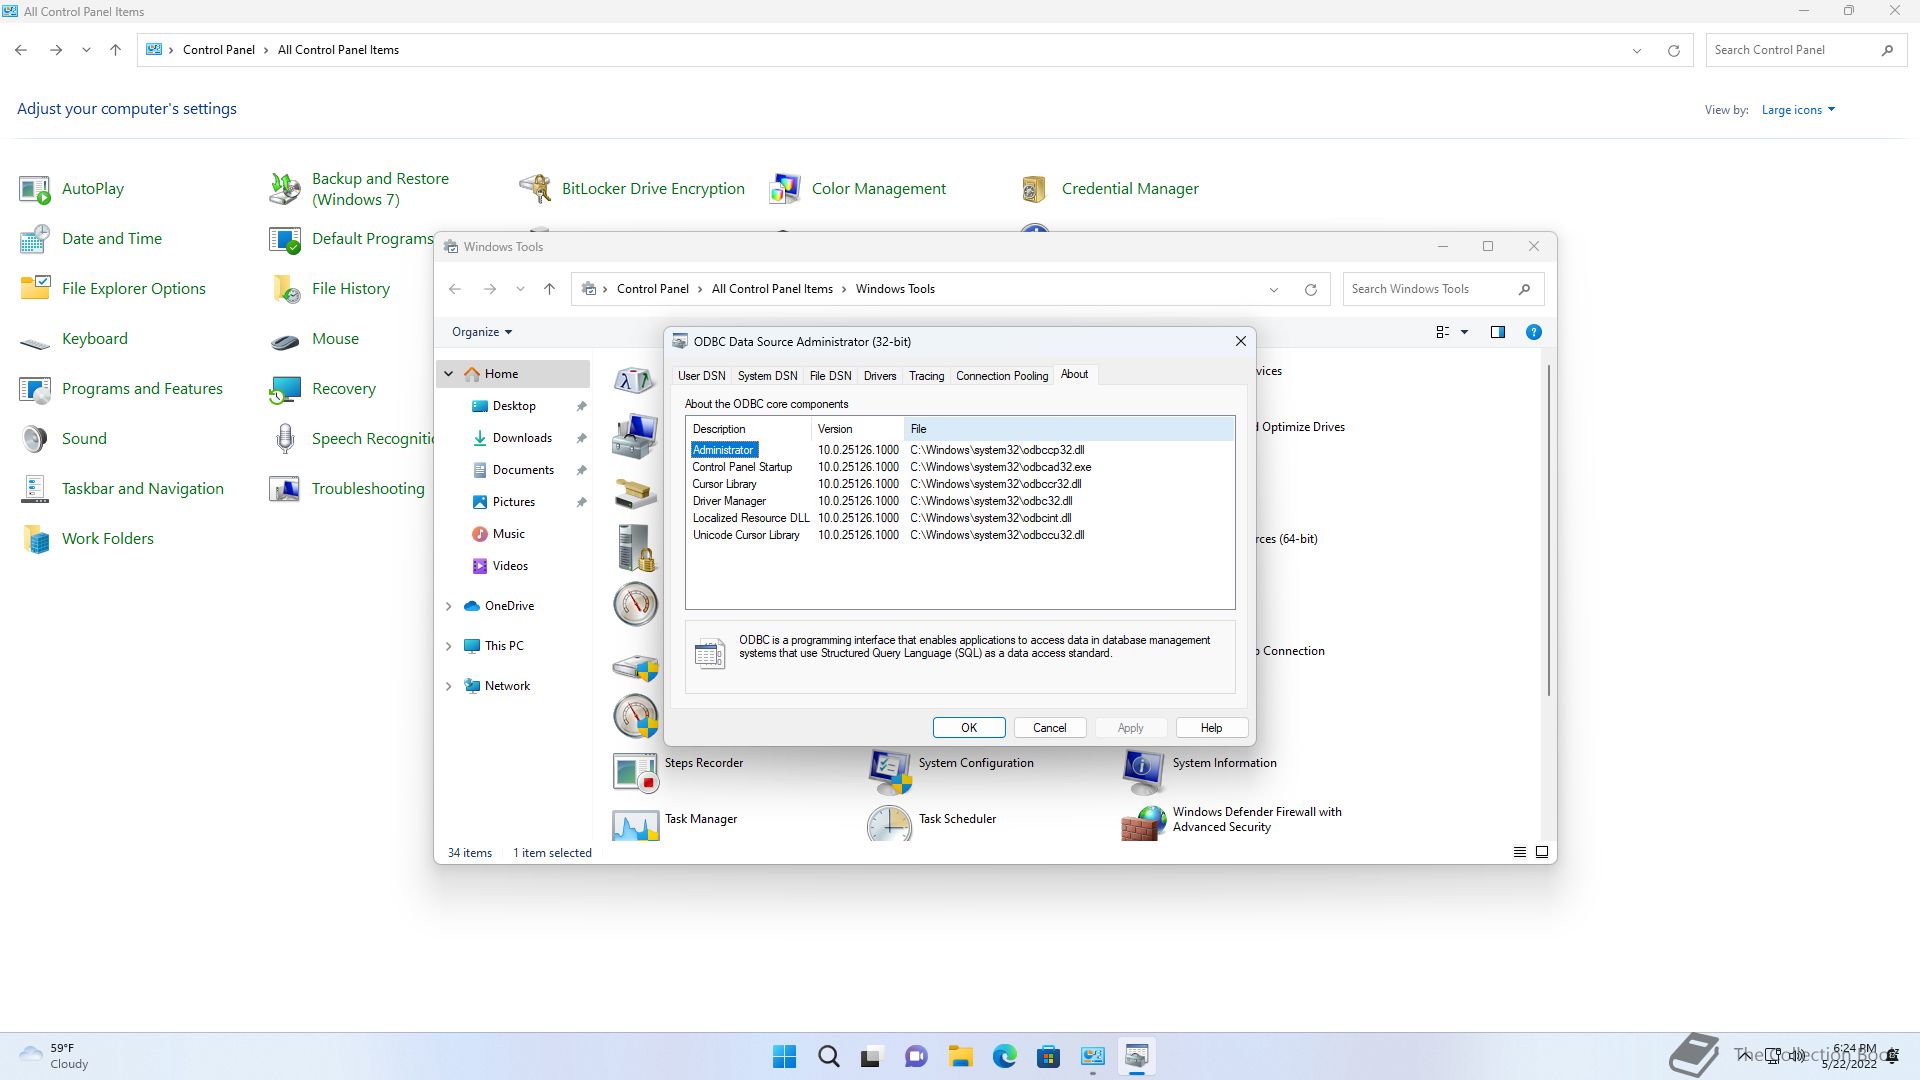The width and height of the screenshot is (1920, 1080).
Task: Open Credential Manager
Action: (x=1109, y=189)
